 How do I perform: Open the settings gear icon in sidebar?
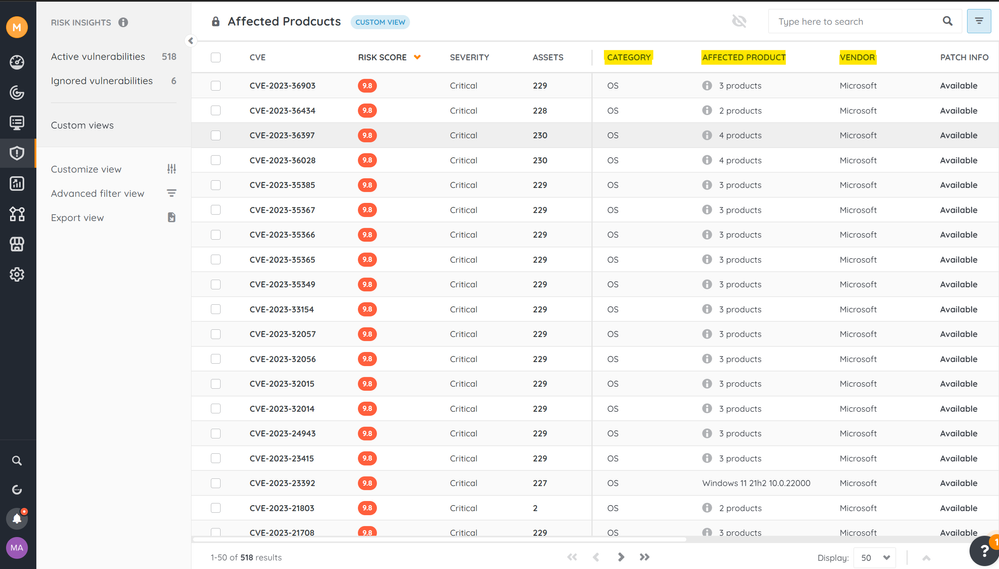point(17,275)
